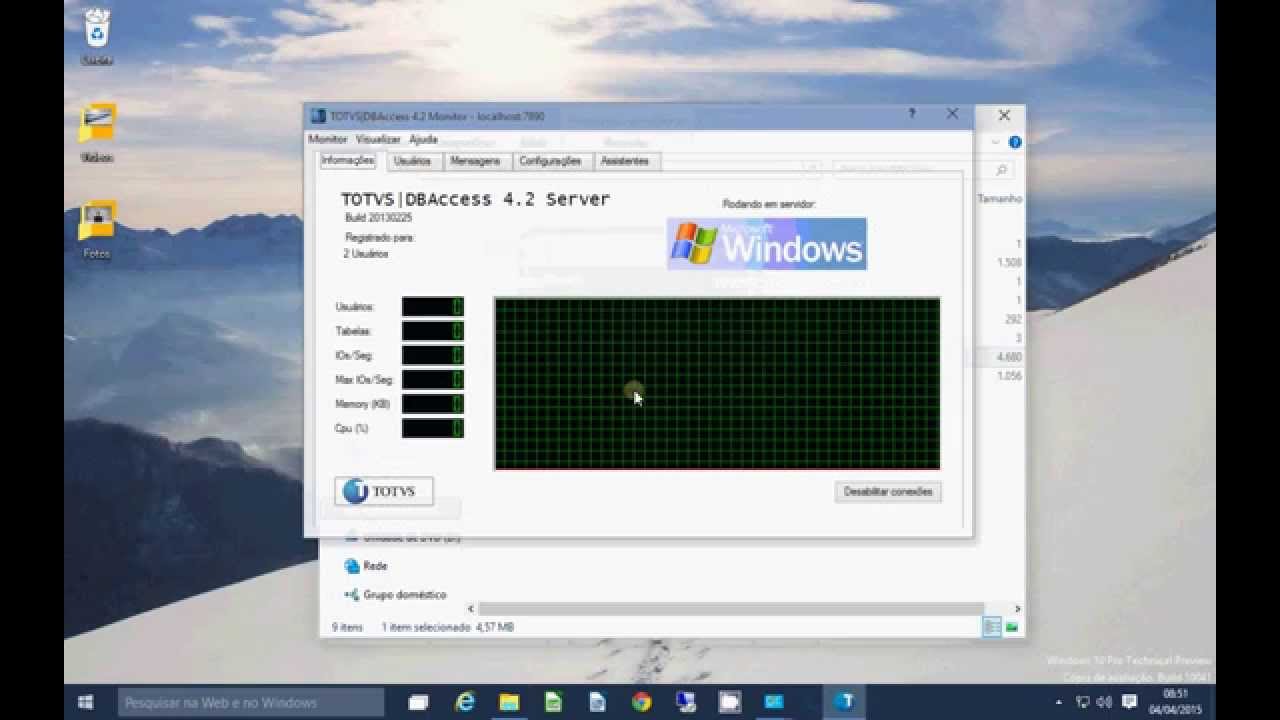Click the Cpu (%) counter display

[433, 428]
